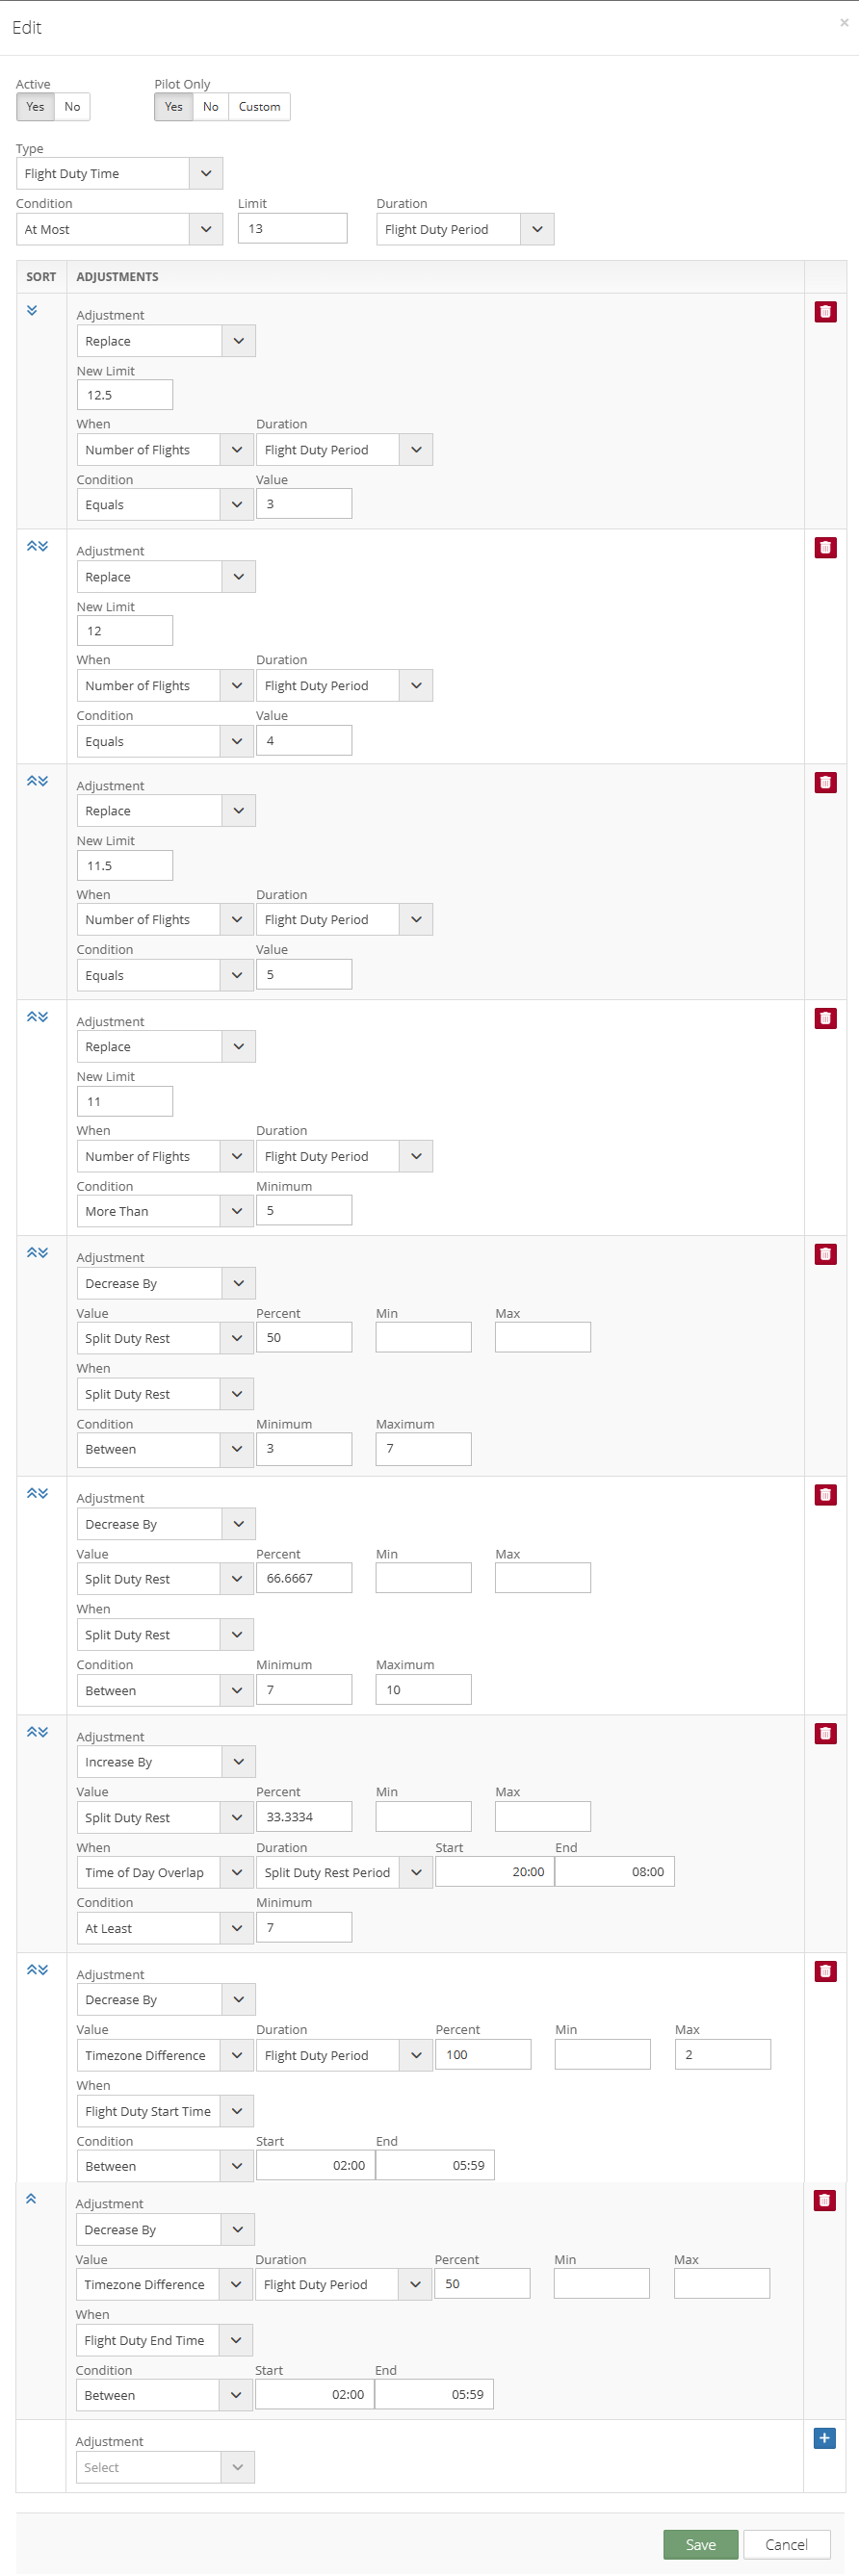The image size is (859, 2576).
Task: Set Active to No
Action: [72, 107]
